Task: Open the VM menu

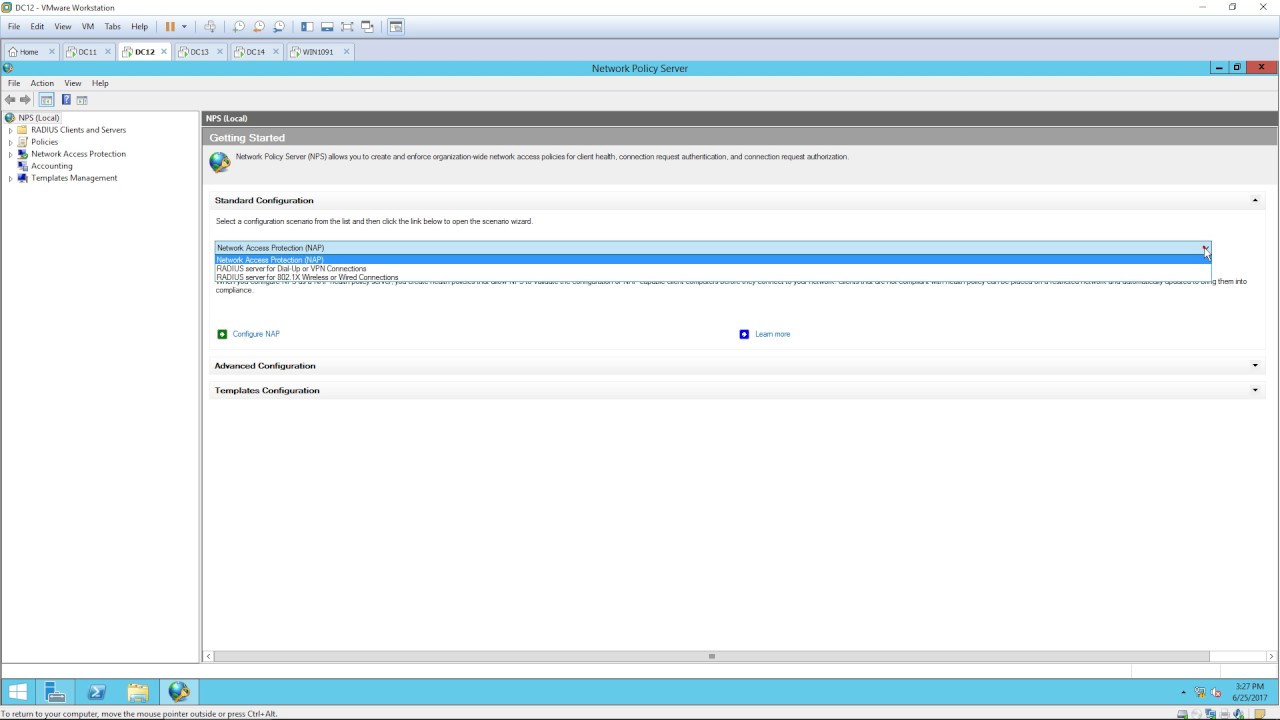Action: tap(88, 27)
